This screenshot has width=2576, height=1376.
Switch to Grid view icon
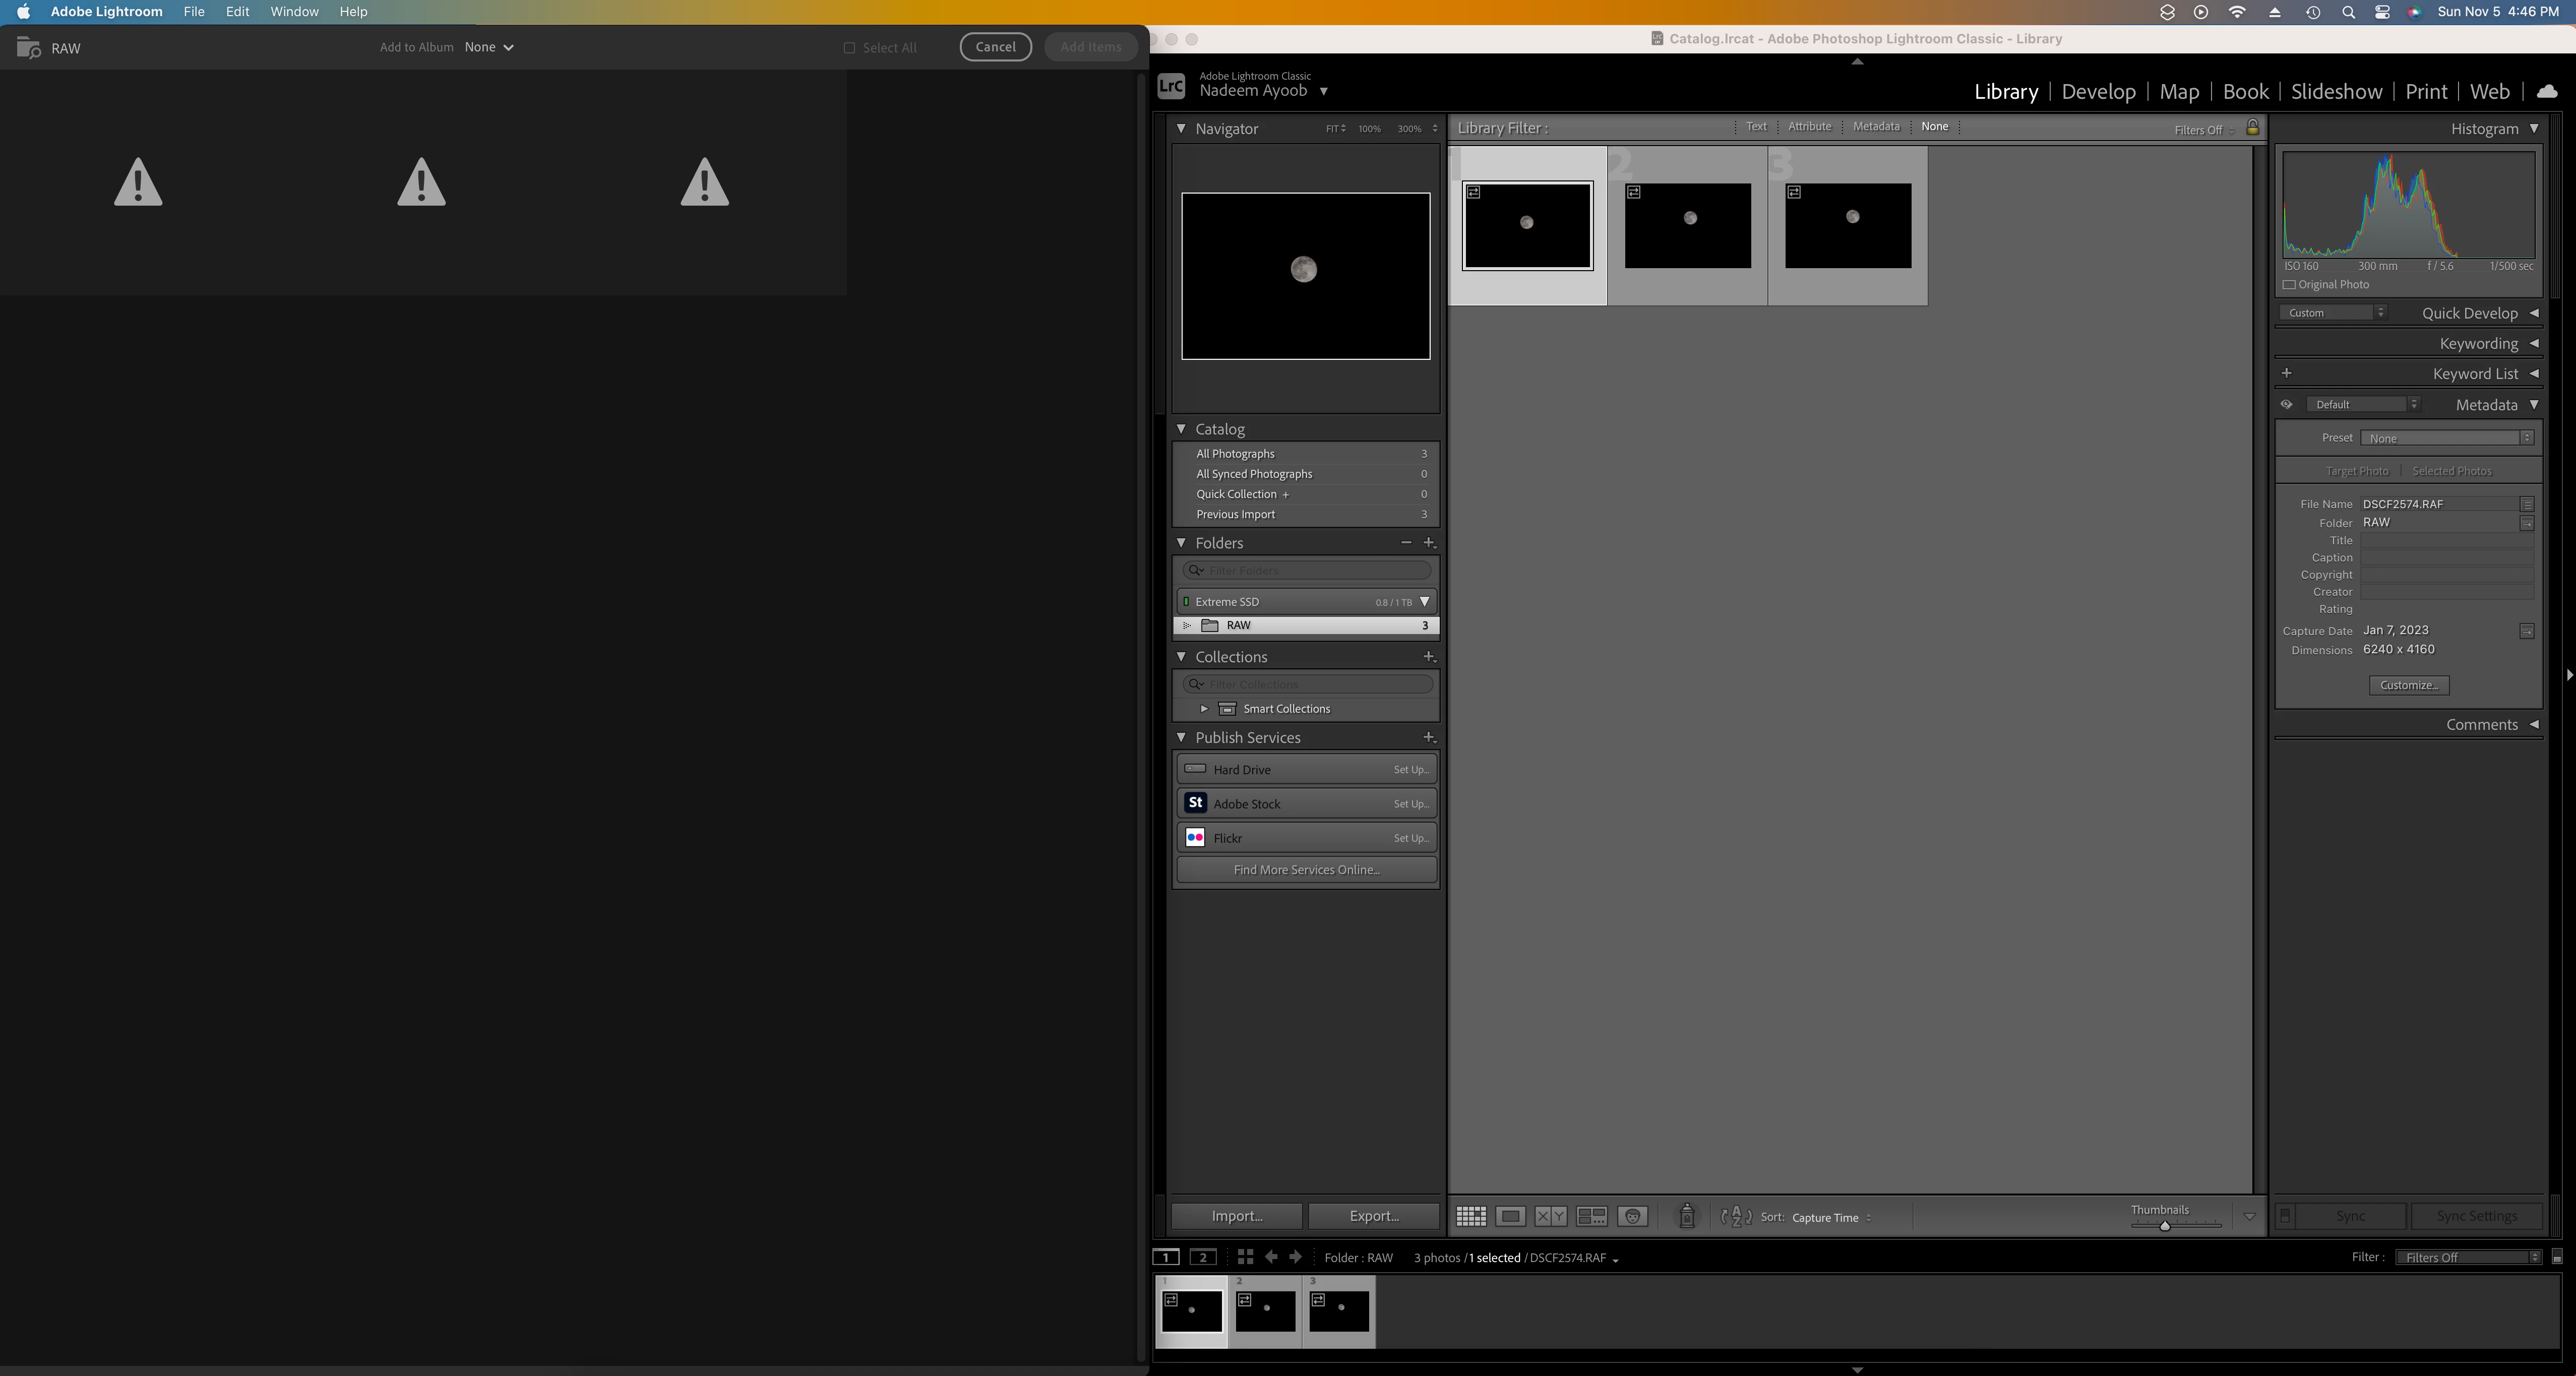click(x=1470, y=1216)
